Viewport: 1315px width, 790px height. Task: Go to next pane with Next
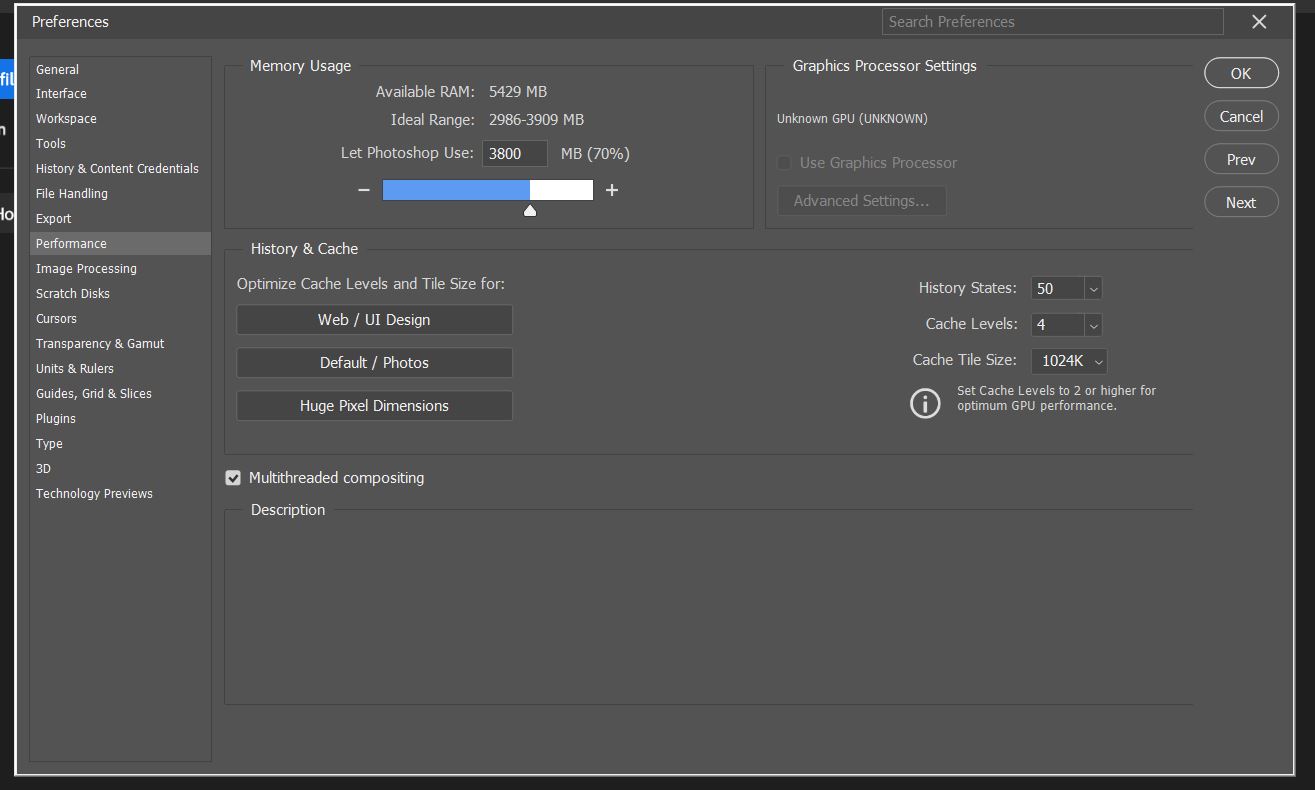click(1241, 202)
